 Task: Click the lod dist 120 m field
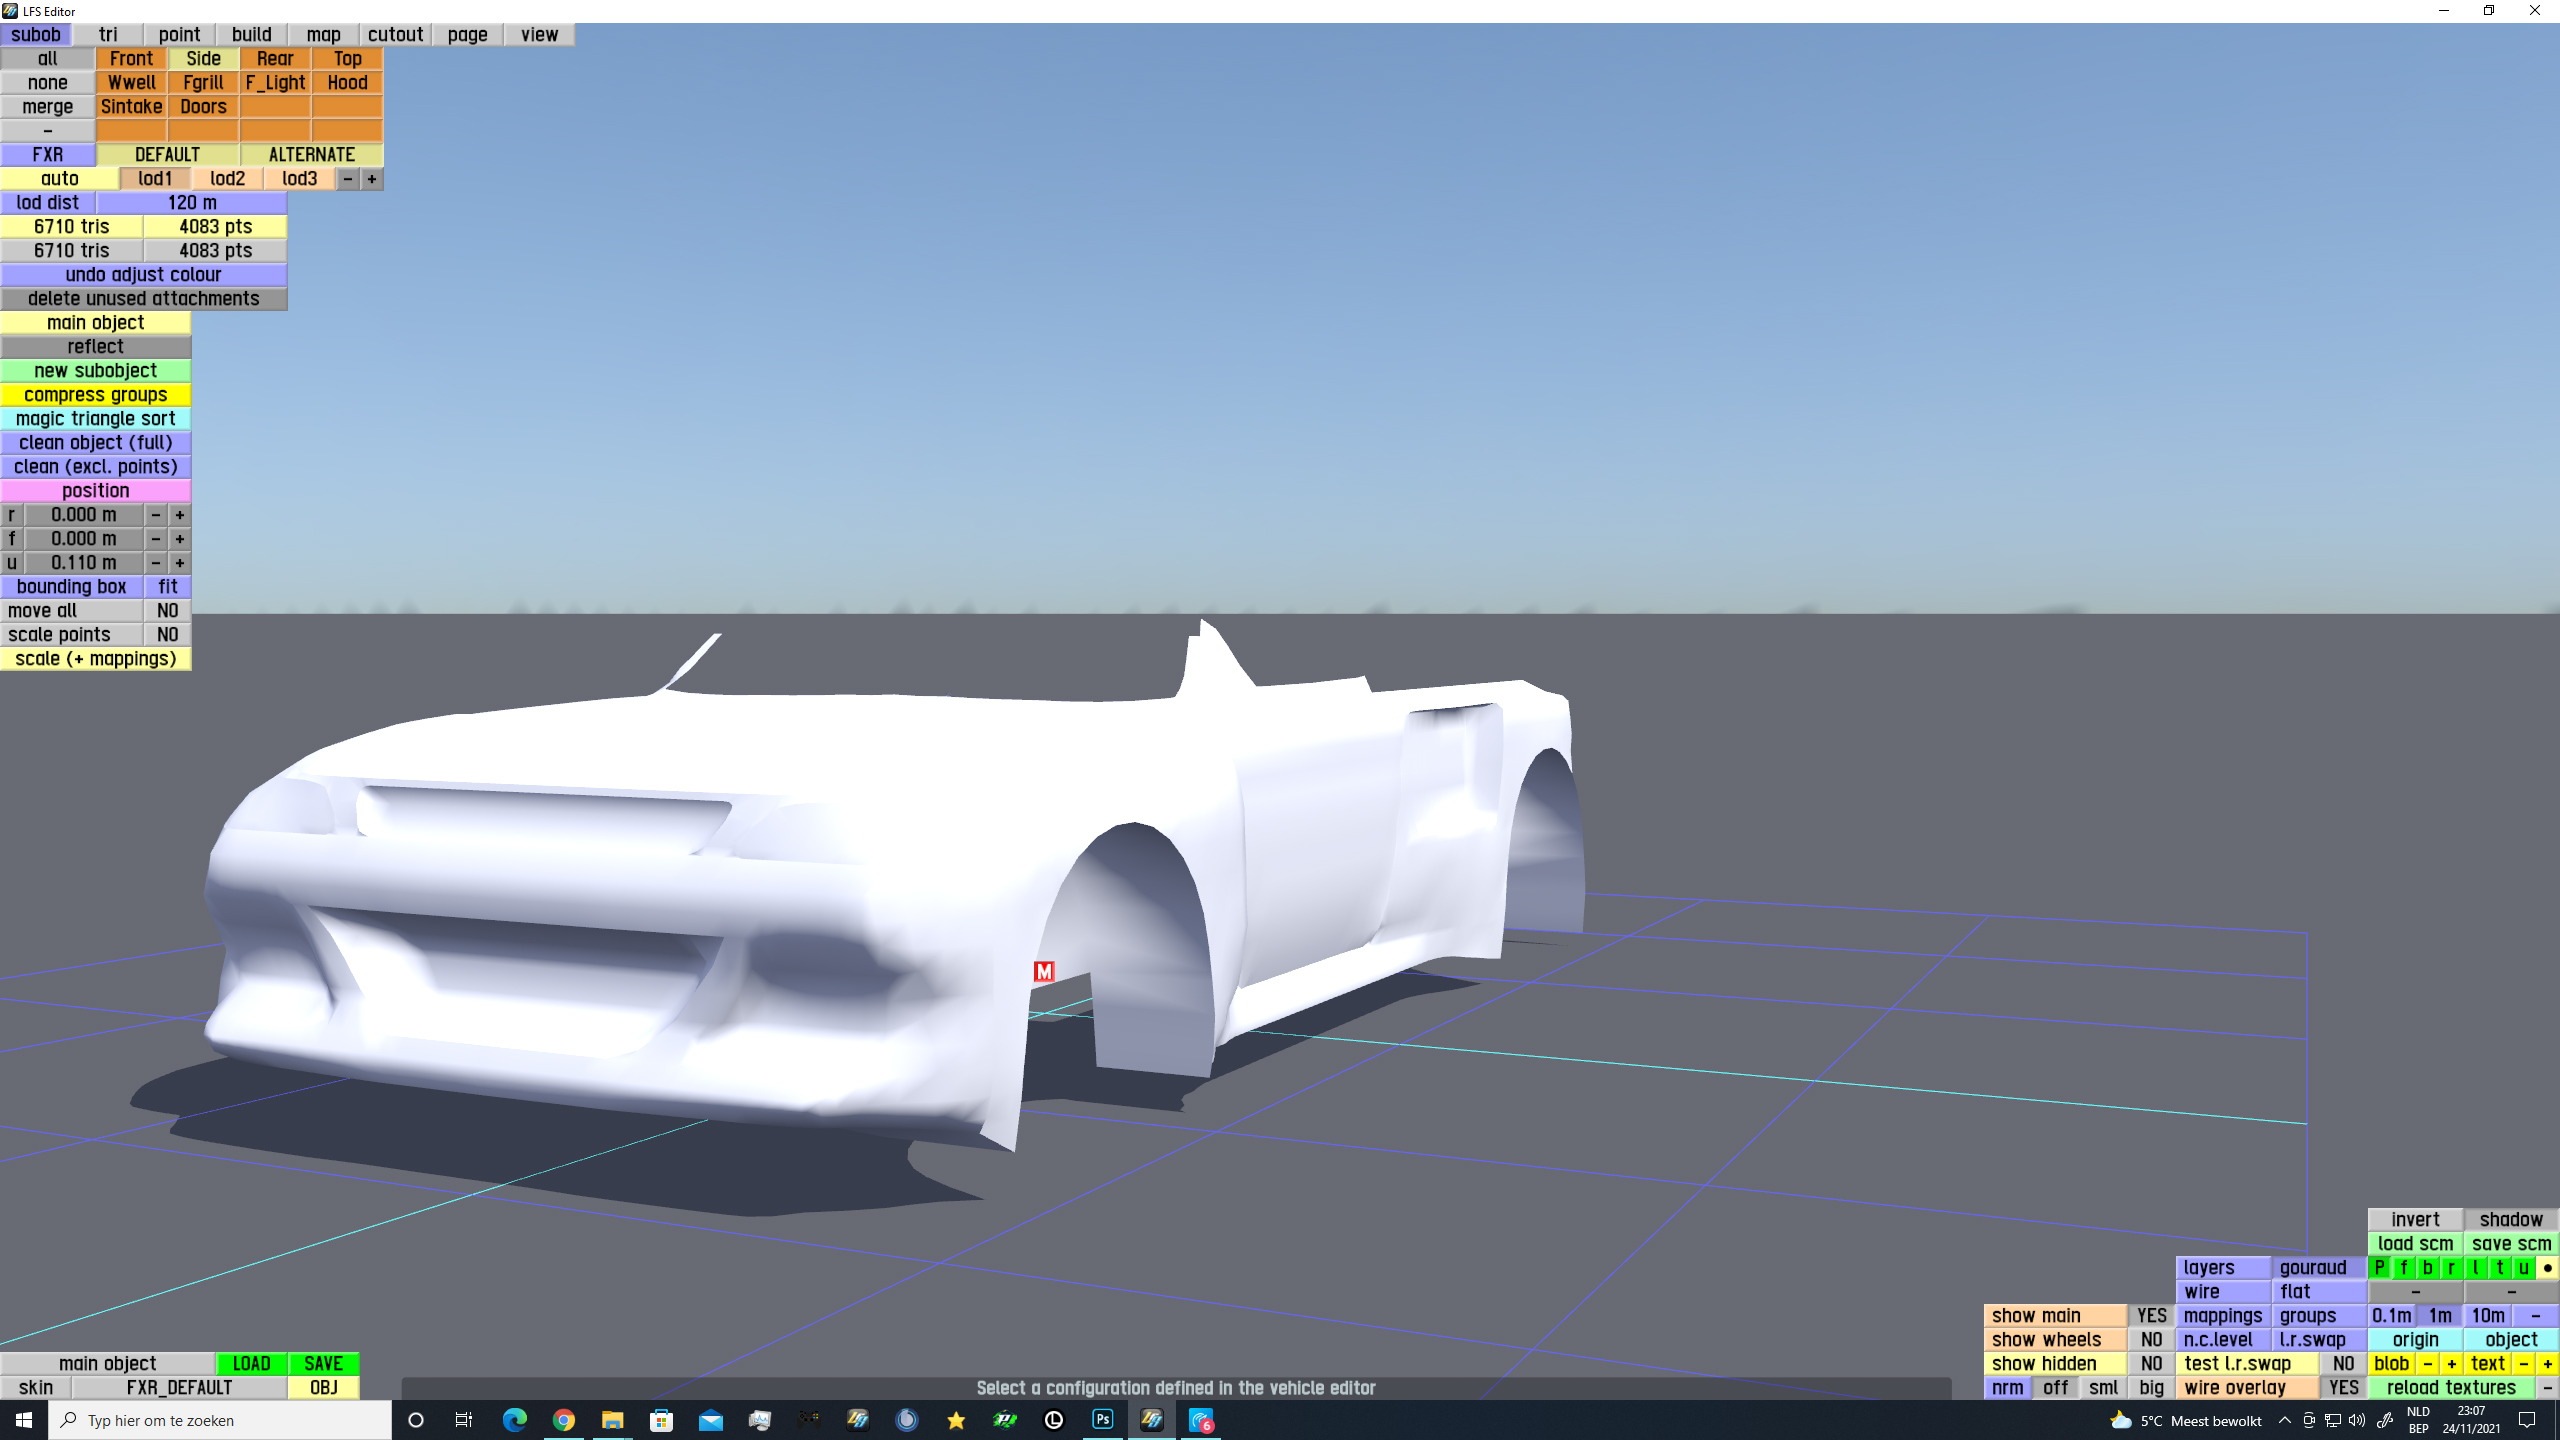pos(192,203)
